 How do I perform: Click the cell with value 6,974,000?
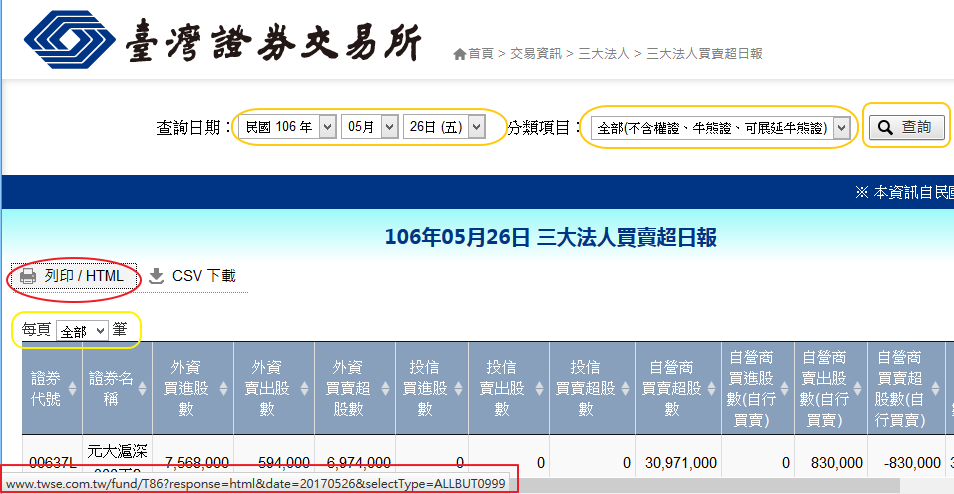click(358, 464)
